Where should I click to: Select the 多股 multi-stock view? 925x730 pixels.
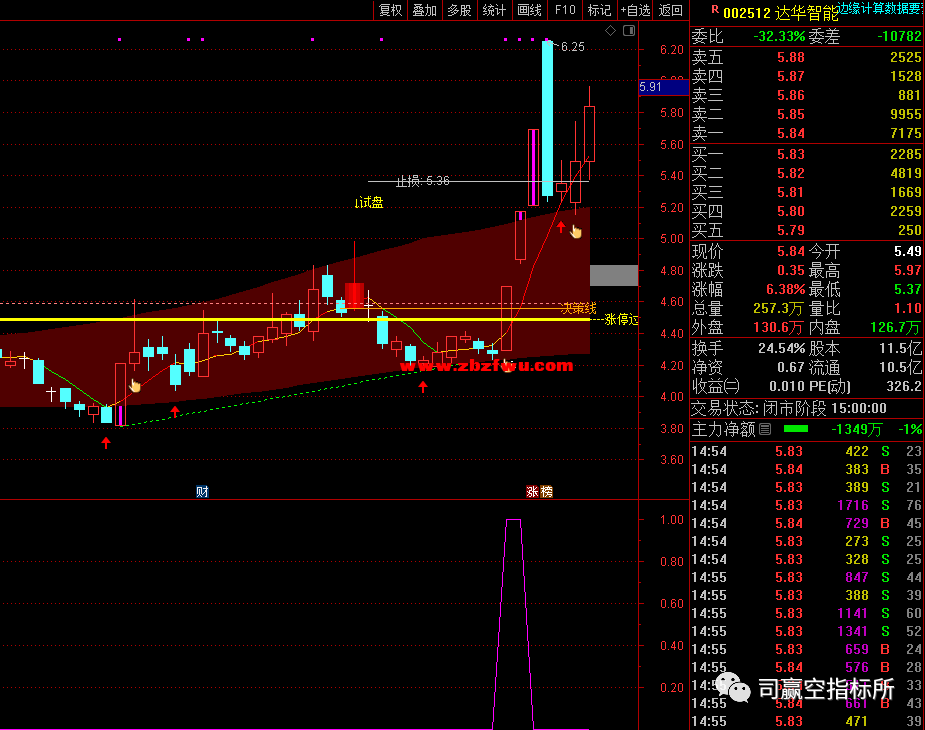[x=460, y=10]
